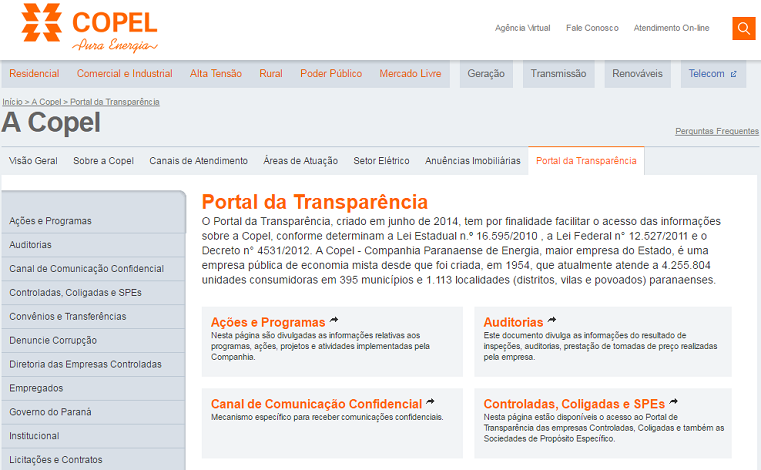Viewport: 761px width, 470px height.
Task: Switch to Anuências Imobiliárias tab
Action: 473,161
